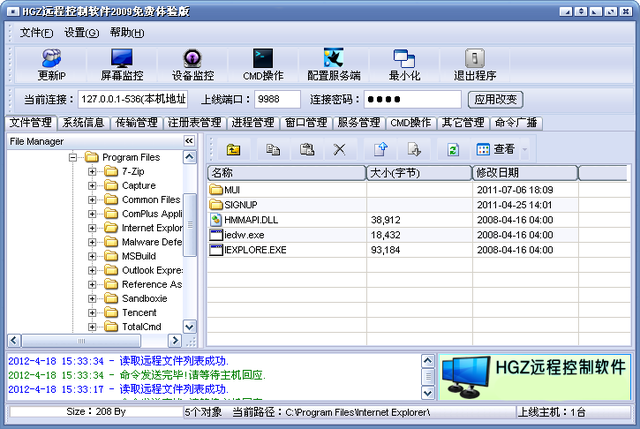Sort by the 大小(字节) column header
The image size is (640, 429).
pyautogui.click(x=419, y=173)
